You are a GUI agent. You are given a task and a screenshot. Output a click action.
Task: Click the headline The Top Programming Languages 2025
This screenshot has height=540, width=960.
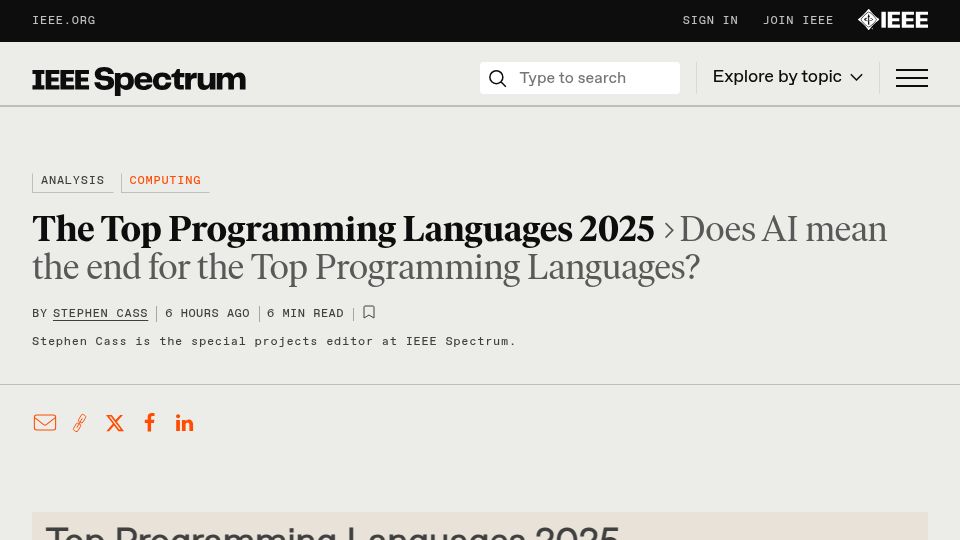coord(343,230)
